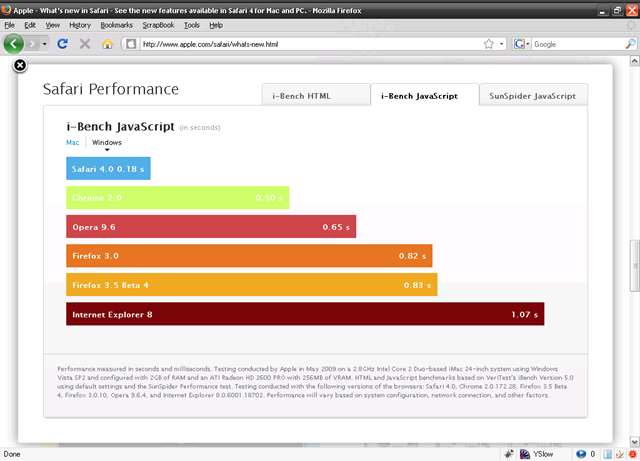
Task: Click the '(in seconds)' label
Action: tap(200, 128)
